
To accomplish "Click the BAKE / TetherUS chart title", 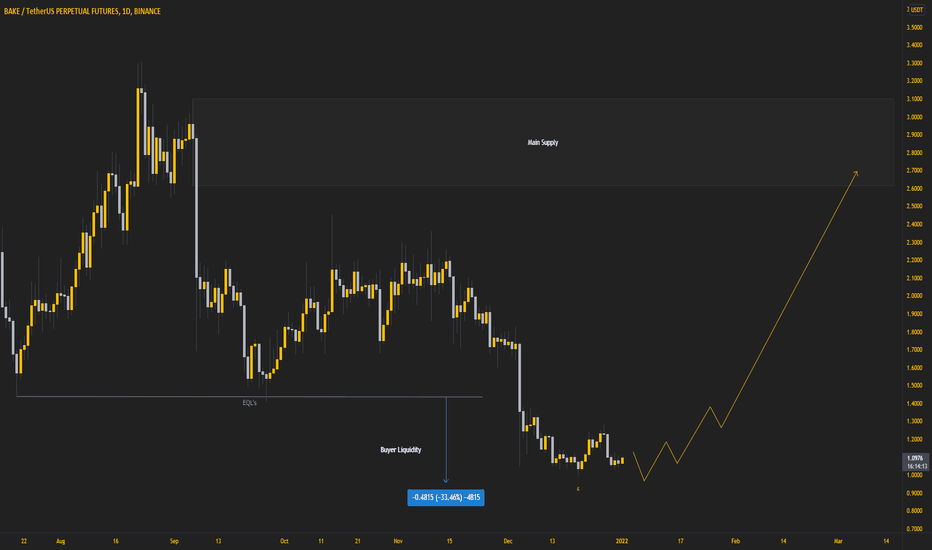I will (82, 11).
